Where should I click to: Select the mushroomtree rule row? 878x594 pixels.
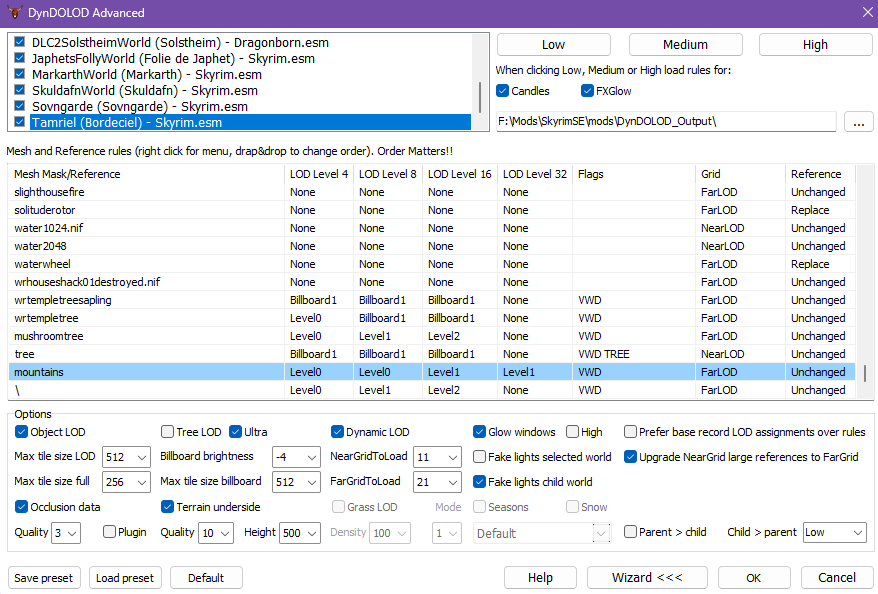[431, 336]
